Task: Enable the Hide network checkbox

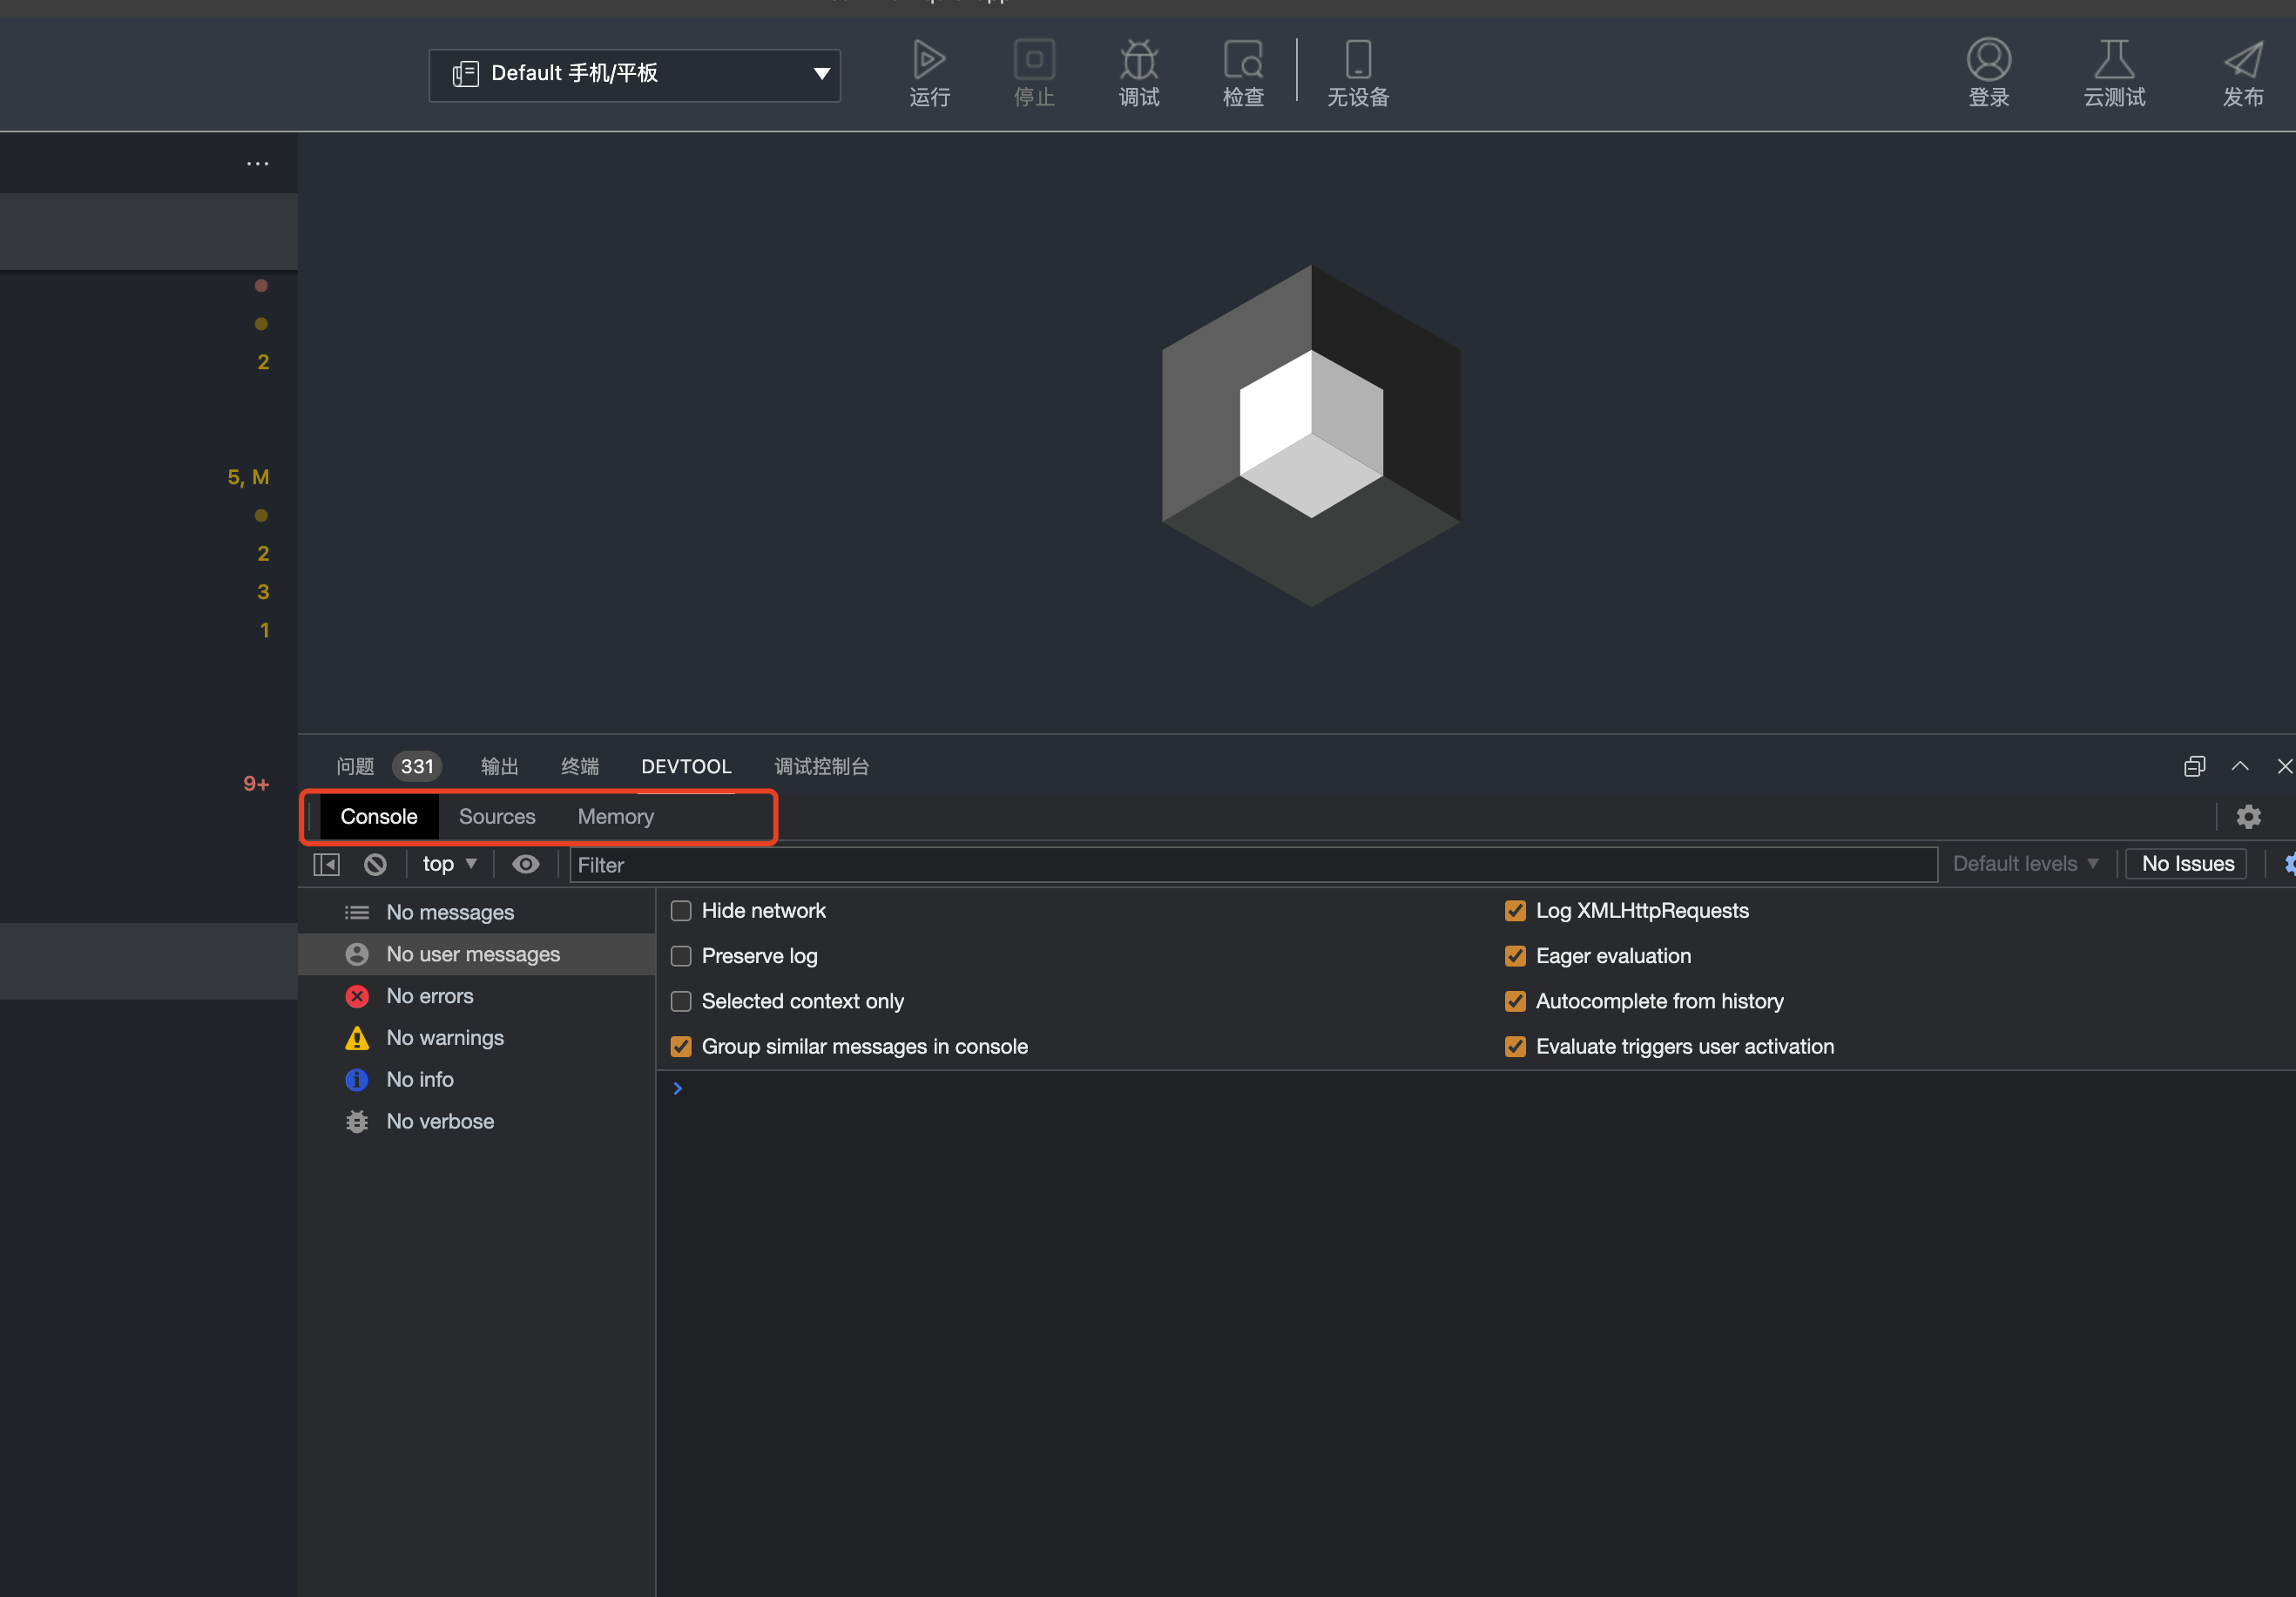Action: [x=681, y=911]
